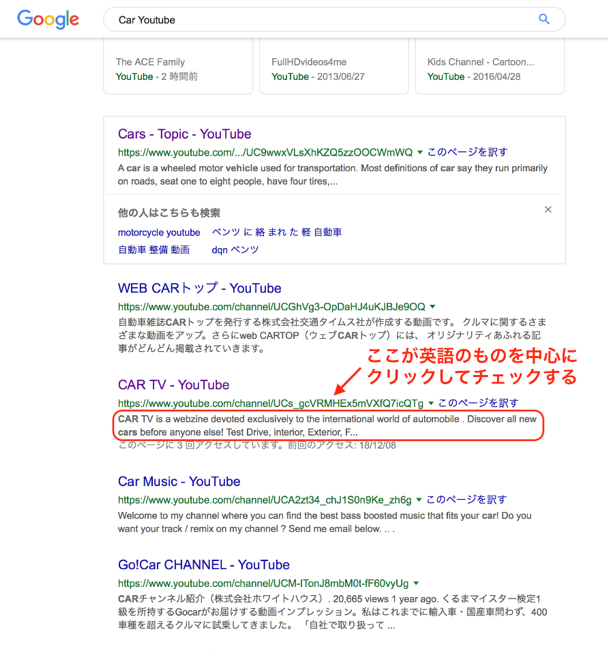Screen dimensions: 608x656
Task: Click the 前回のアクセス: 18/12/08 visit note
Action: point(341,446)
